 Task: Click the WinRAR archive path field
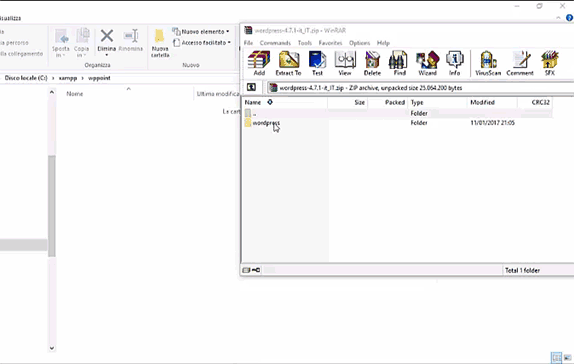point(420,88)
